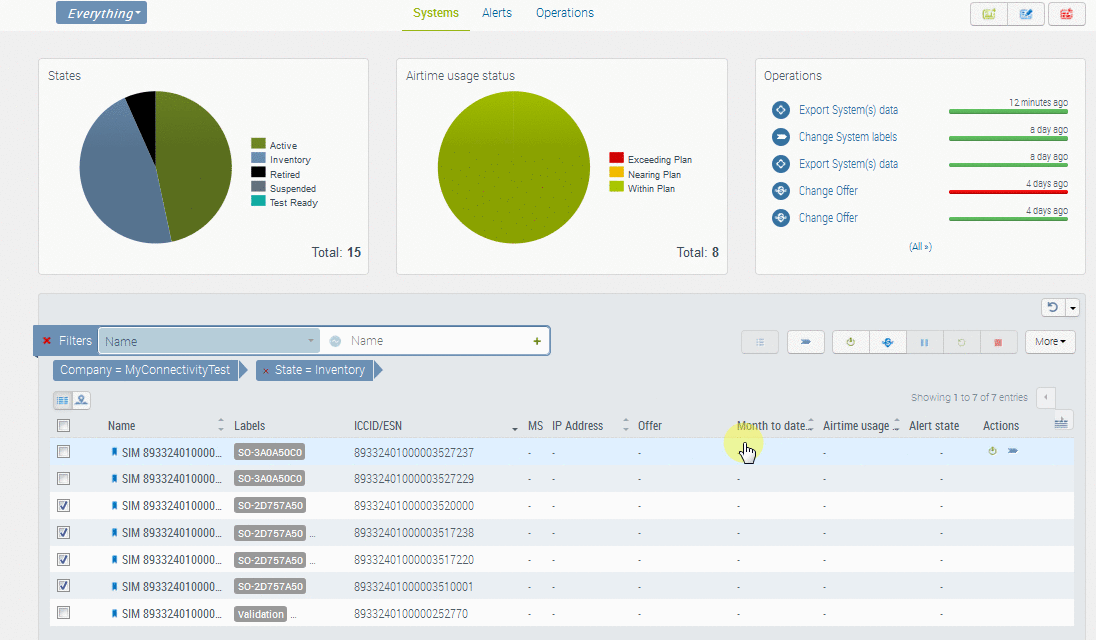
Task: Click the (All ») operations link
Action: (x=920, y=246)
